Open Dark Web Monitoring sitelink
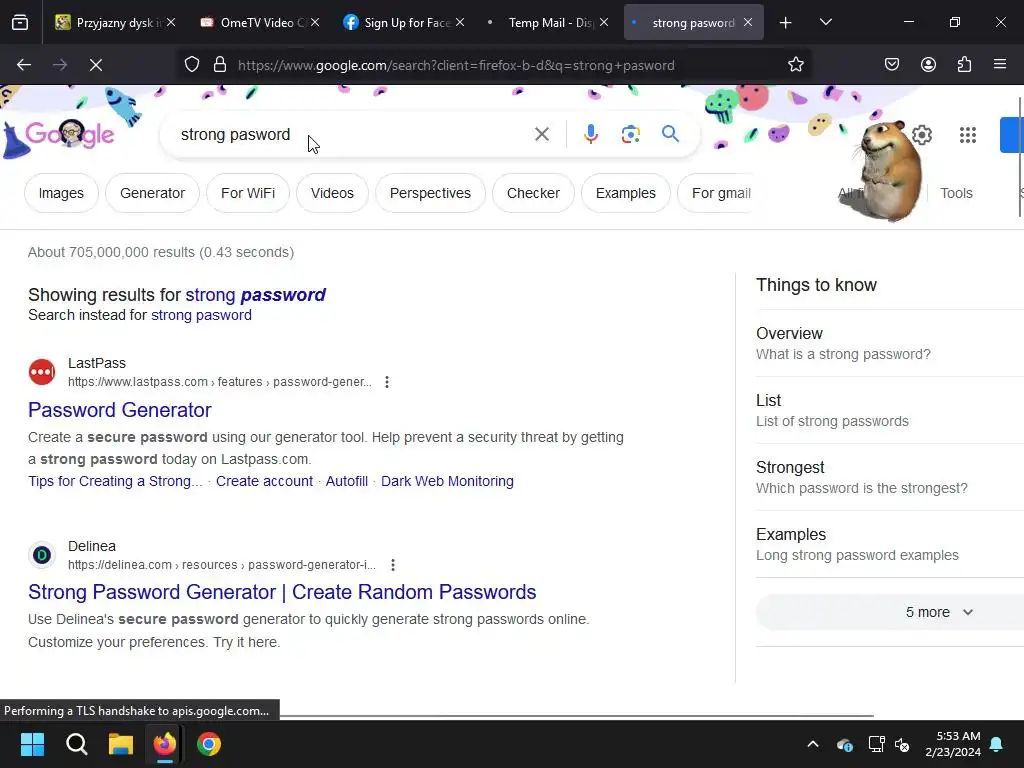 click(447, 481)
